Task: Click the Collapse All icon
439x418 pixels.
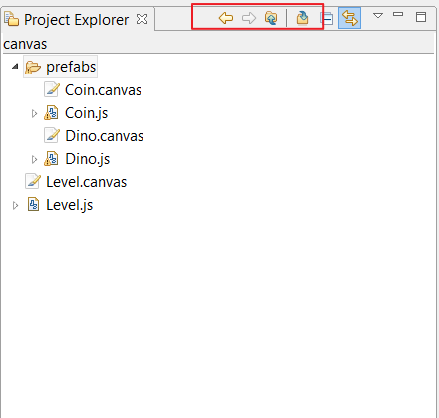Action: 327,19
